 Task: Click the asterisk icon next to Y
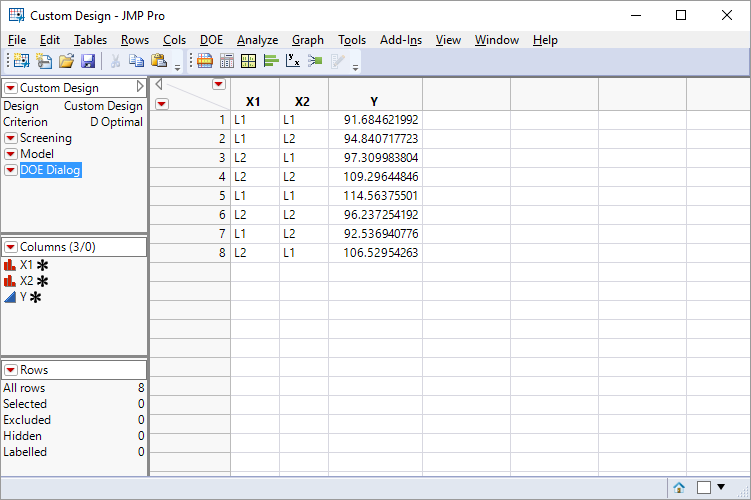coord(35,297)
